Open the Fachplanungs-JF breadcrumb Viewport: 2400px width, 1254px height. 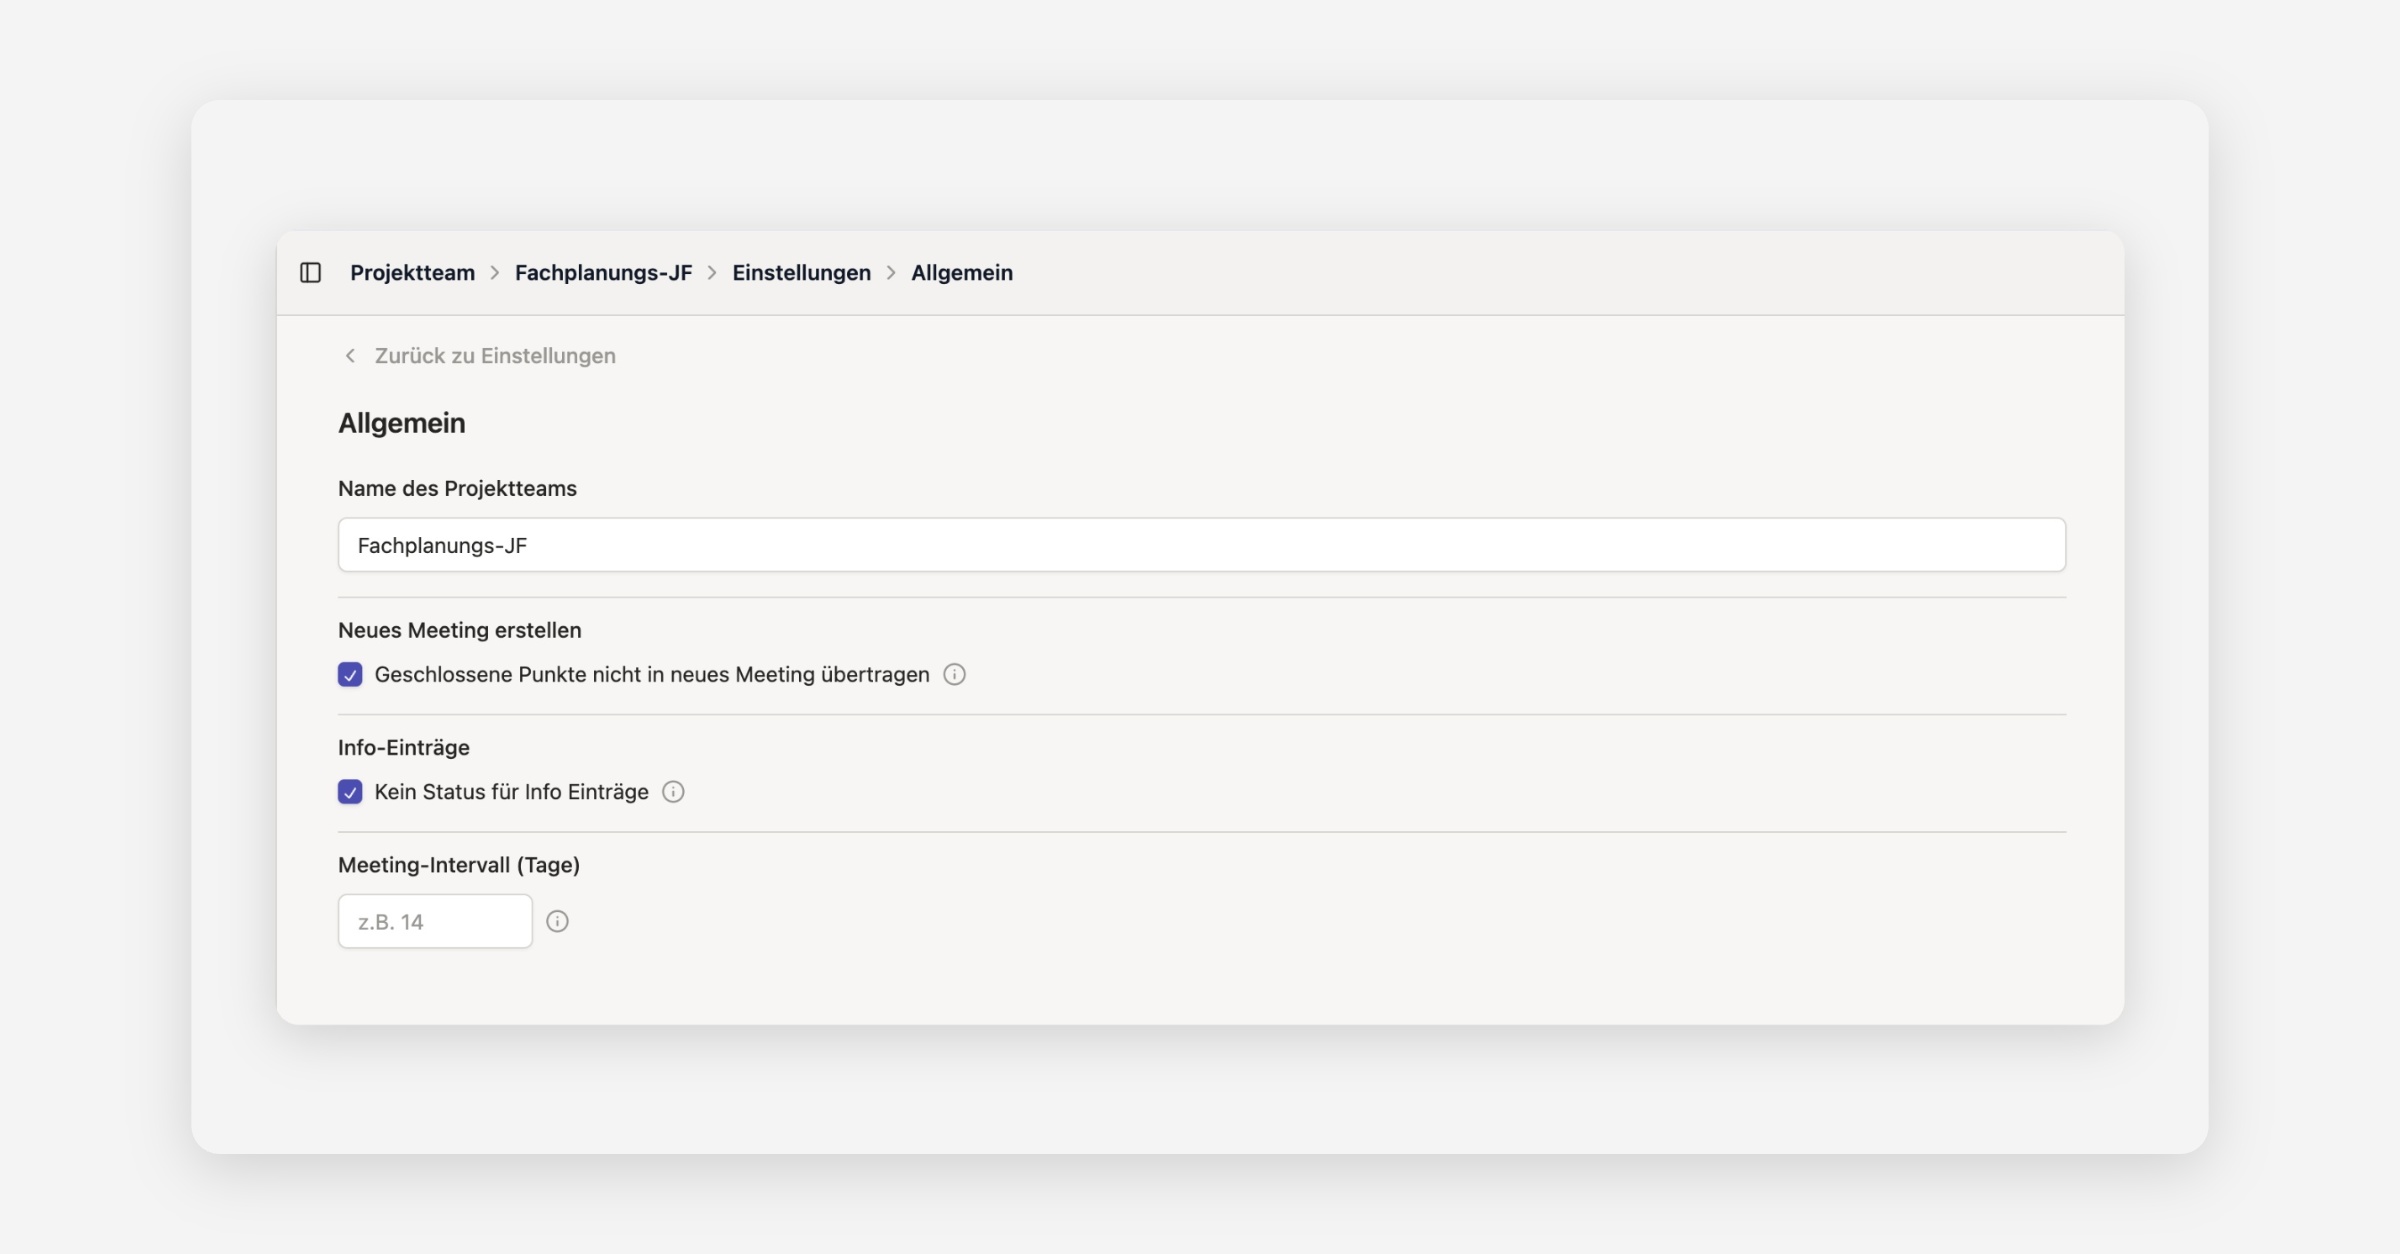point(603,272)
